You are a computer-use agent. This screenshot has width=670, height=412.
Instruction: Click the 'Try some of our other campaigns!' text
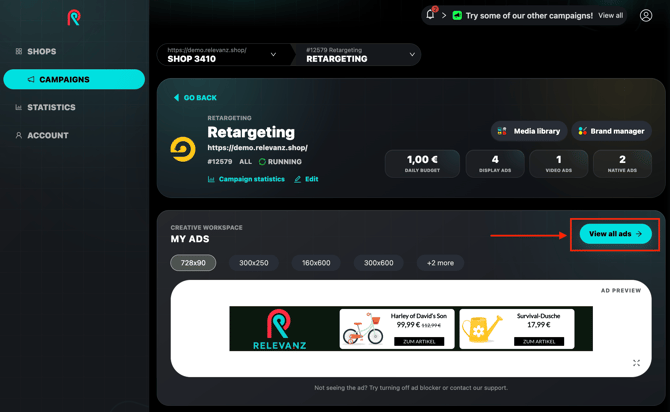529,16
